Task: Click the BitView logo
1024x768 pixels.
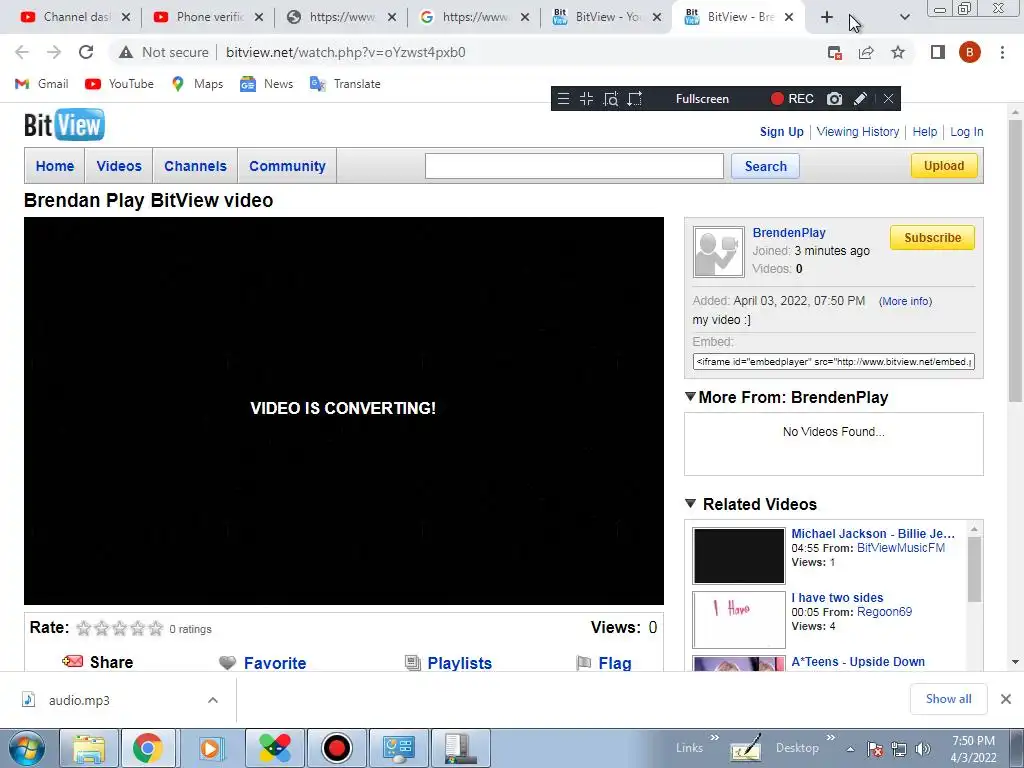Action: 64,125
